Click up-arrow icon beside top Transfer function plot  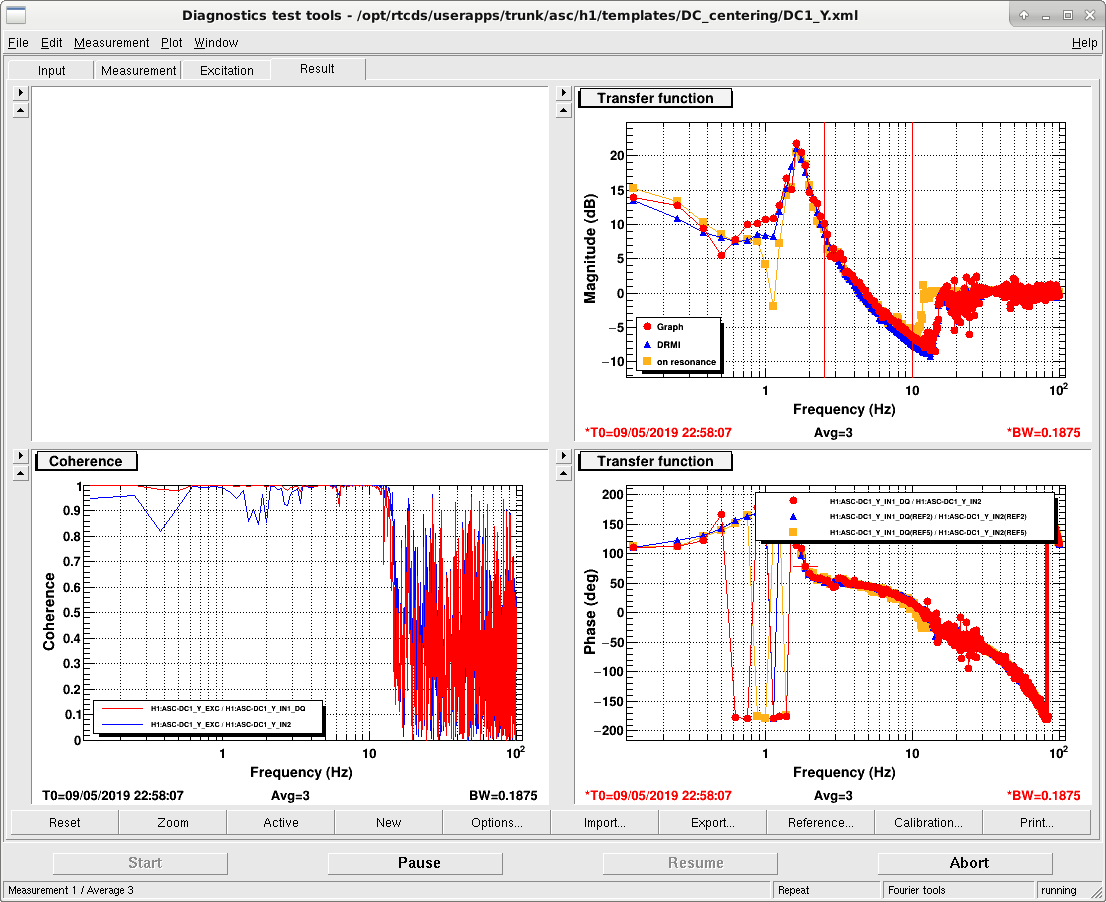coord(563,111)
